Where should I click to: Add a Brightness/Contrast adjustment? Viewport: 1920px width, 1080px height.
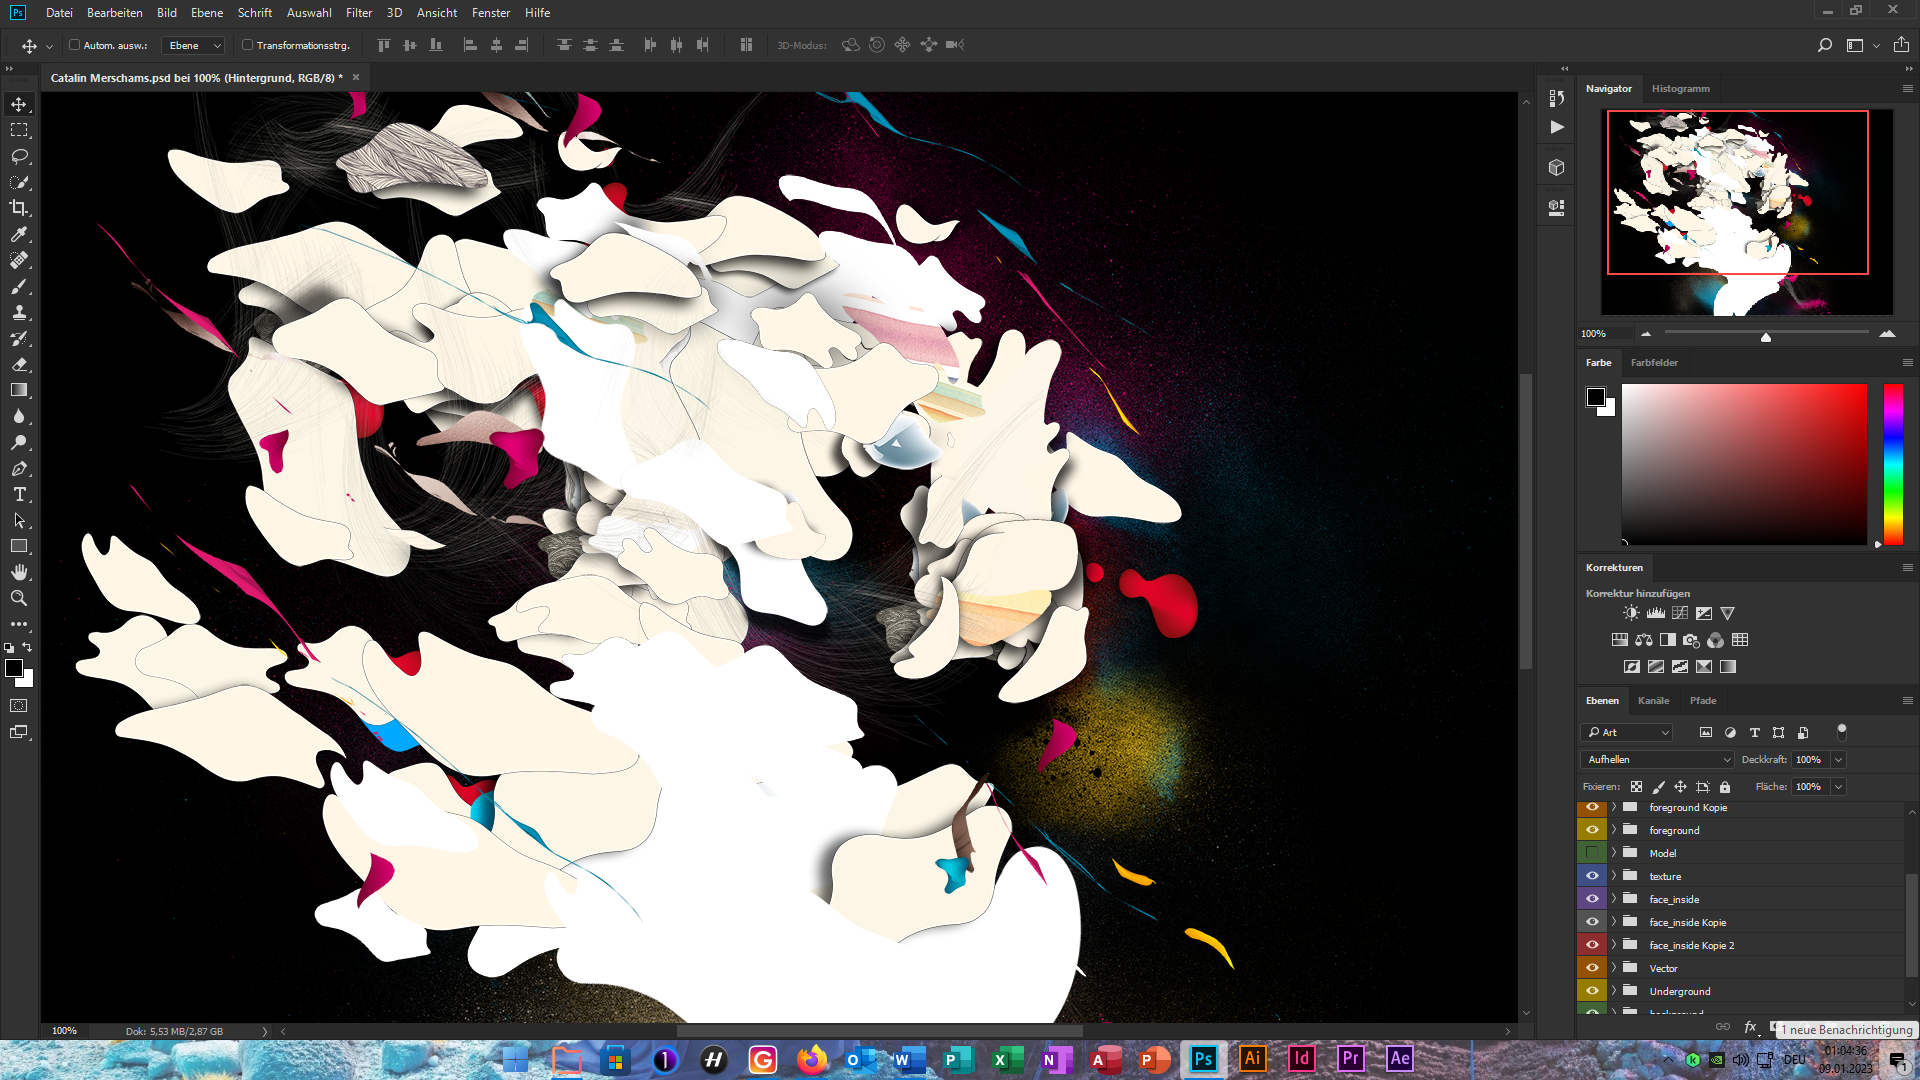[x=1631, y=613]
